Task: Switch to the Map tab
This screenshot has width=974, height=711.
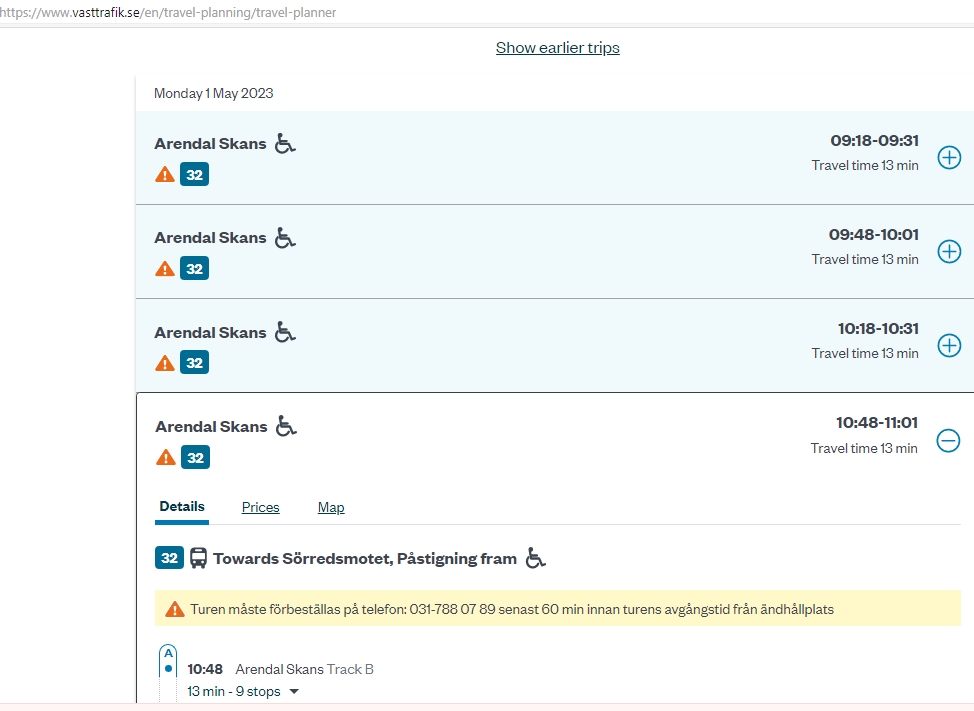Action: pos(331,507)
